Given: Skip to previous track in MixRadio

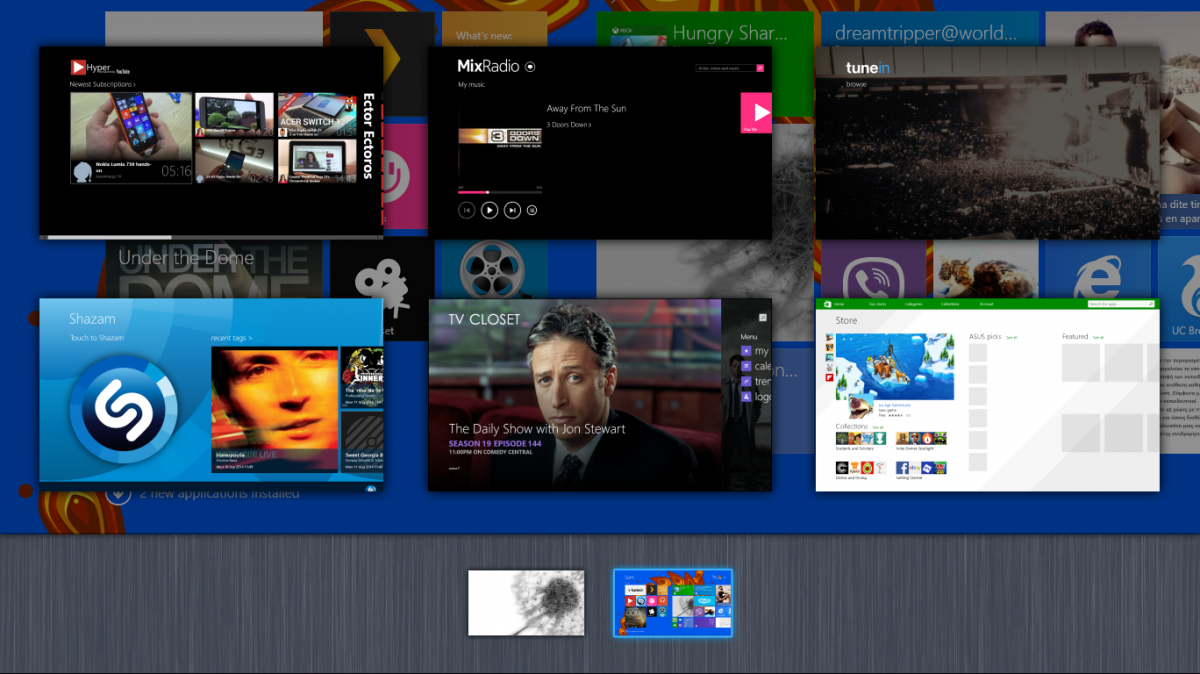Looking at the screenshot, I should [x=466, y=210].
